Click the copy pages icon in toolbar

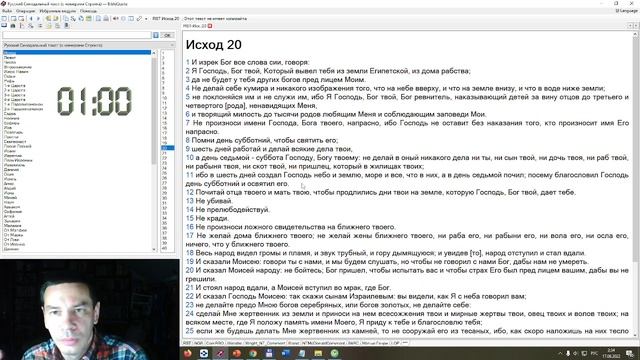click(66, 19)
